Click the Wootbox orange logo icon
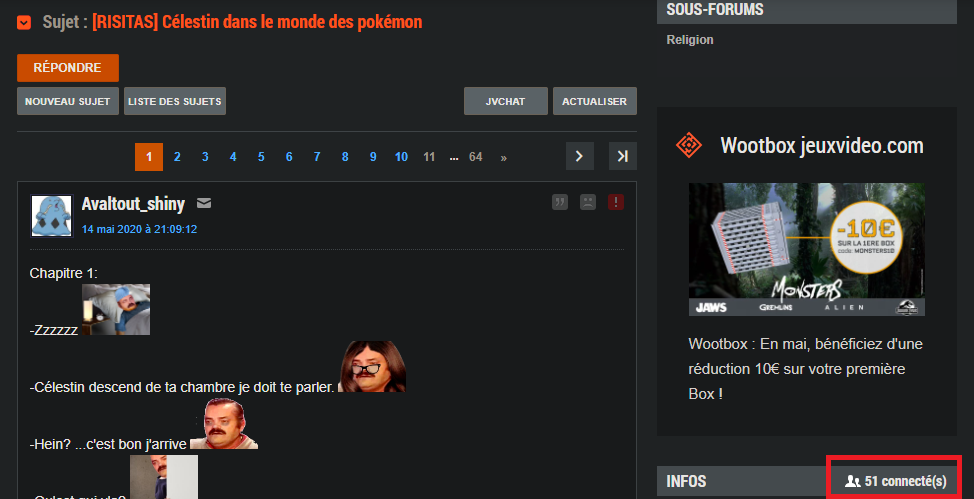Viewport: 974px width, 499px height. coord(689,145)
